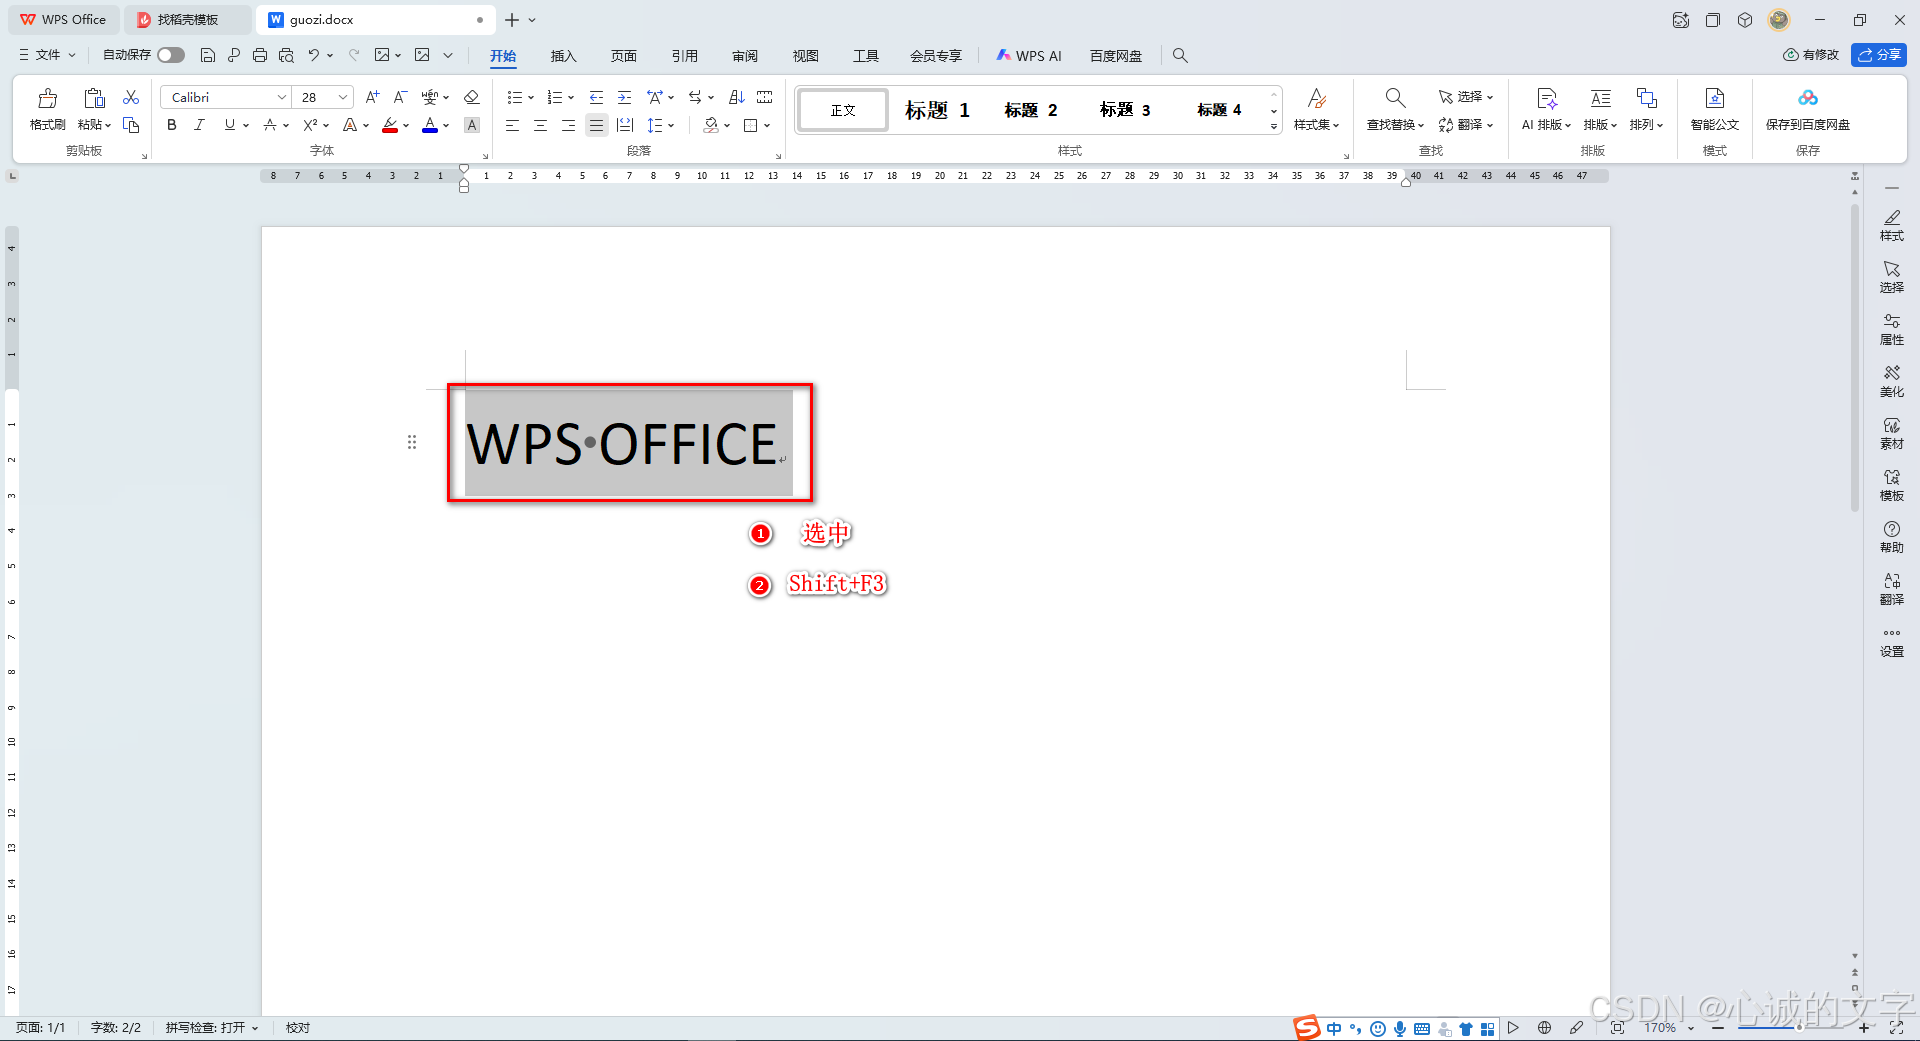Select the ribbon 翻译 translate tool
The width and height of the screenshot is (1920, 1041).
pyautogui.click(x=1465, y=125)
